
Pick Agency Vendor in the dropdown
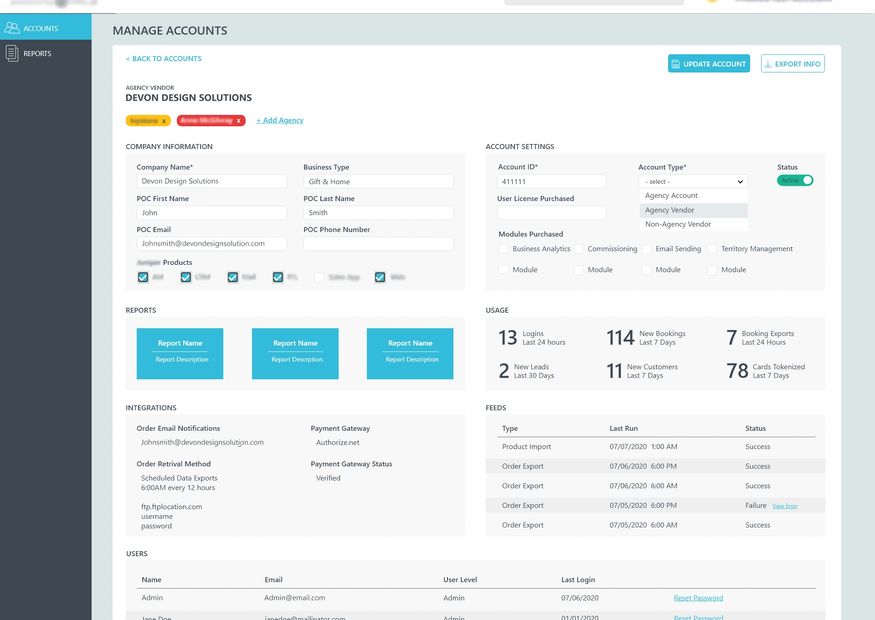coord(669,210)
